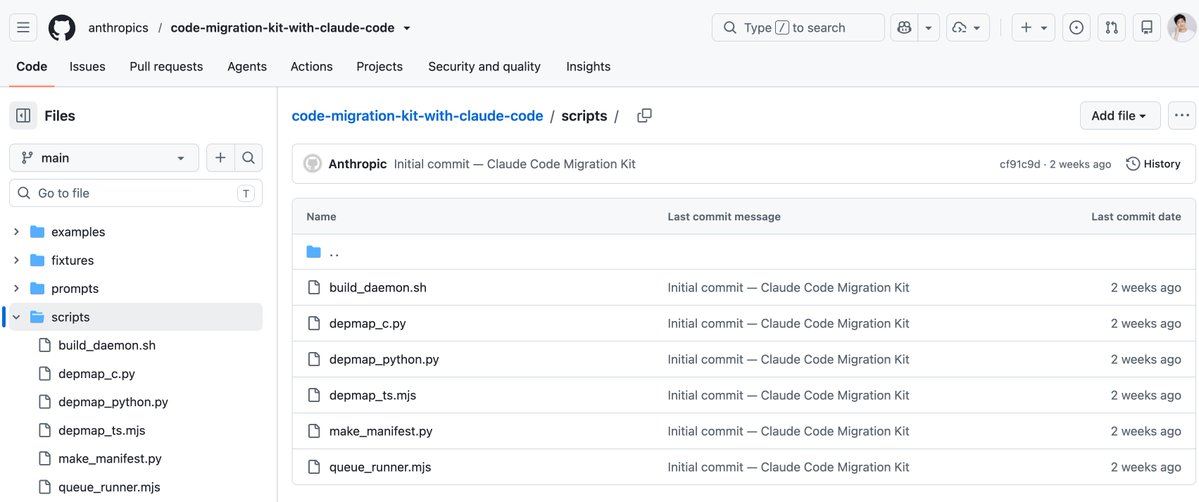
Task: Collapse the scripts folder in the tree
Action: 16,317
